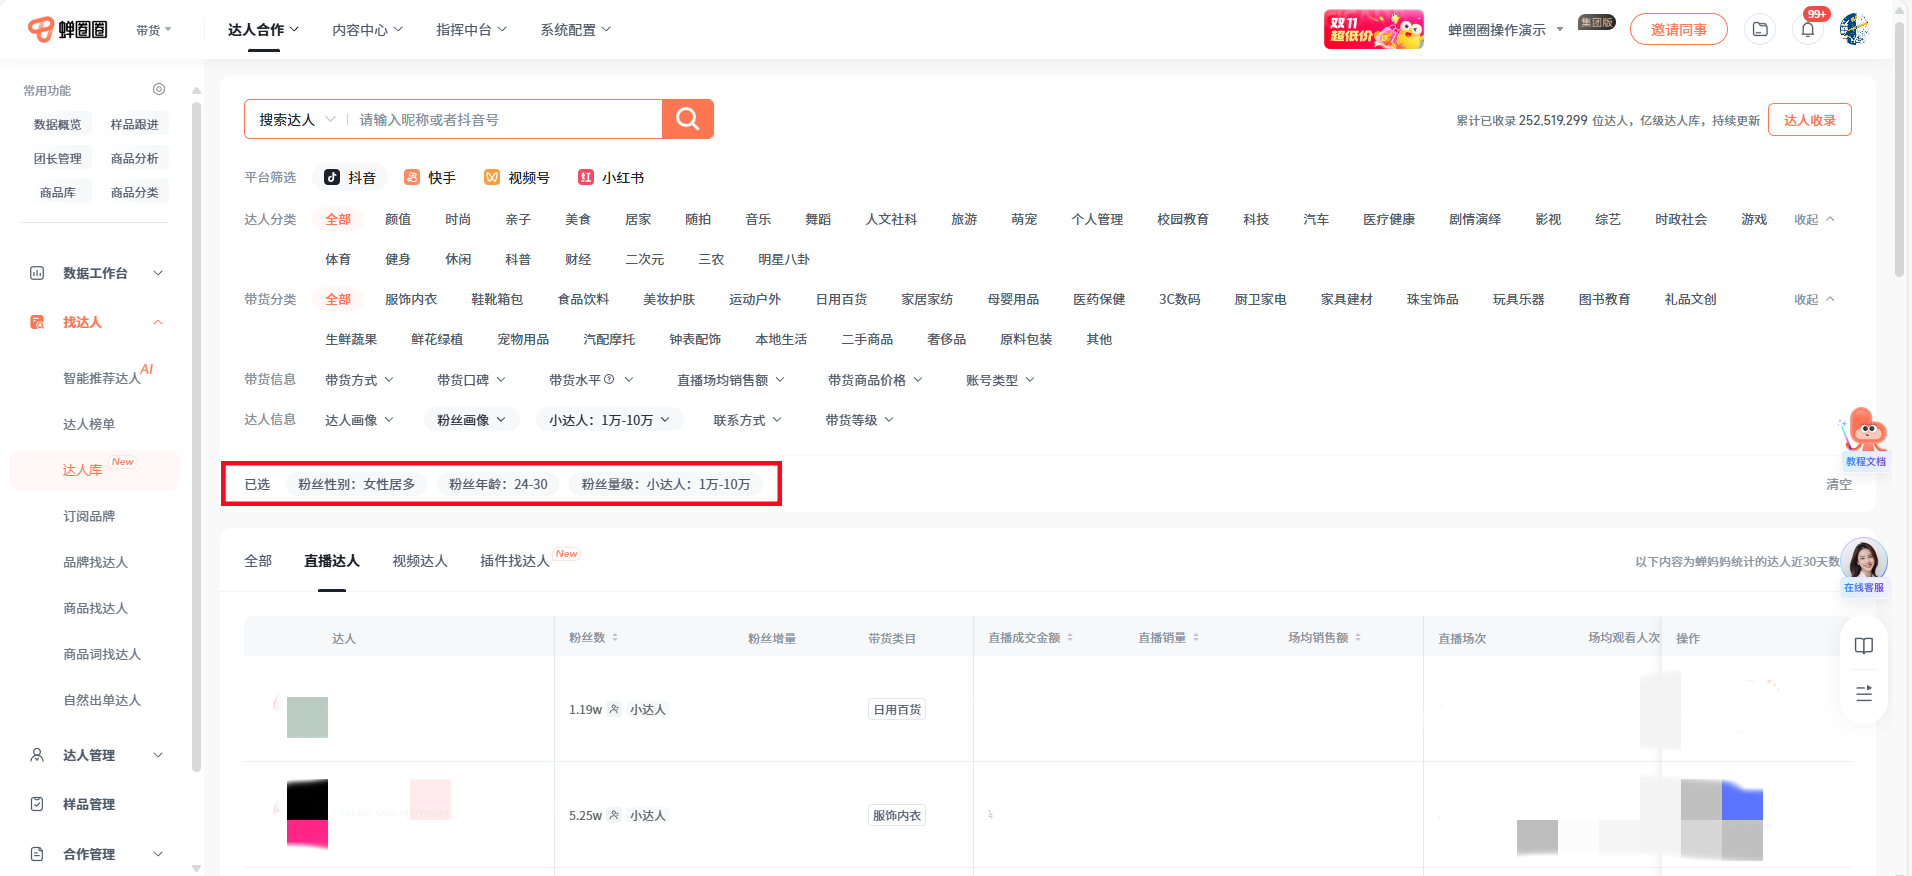This screenshot has width=1912, height=876.
Task: Open the notification bell icon
Action: [x=1807, y=30]
